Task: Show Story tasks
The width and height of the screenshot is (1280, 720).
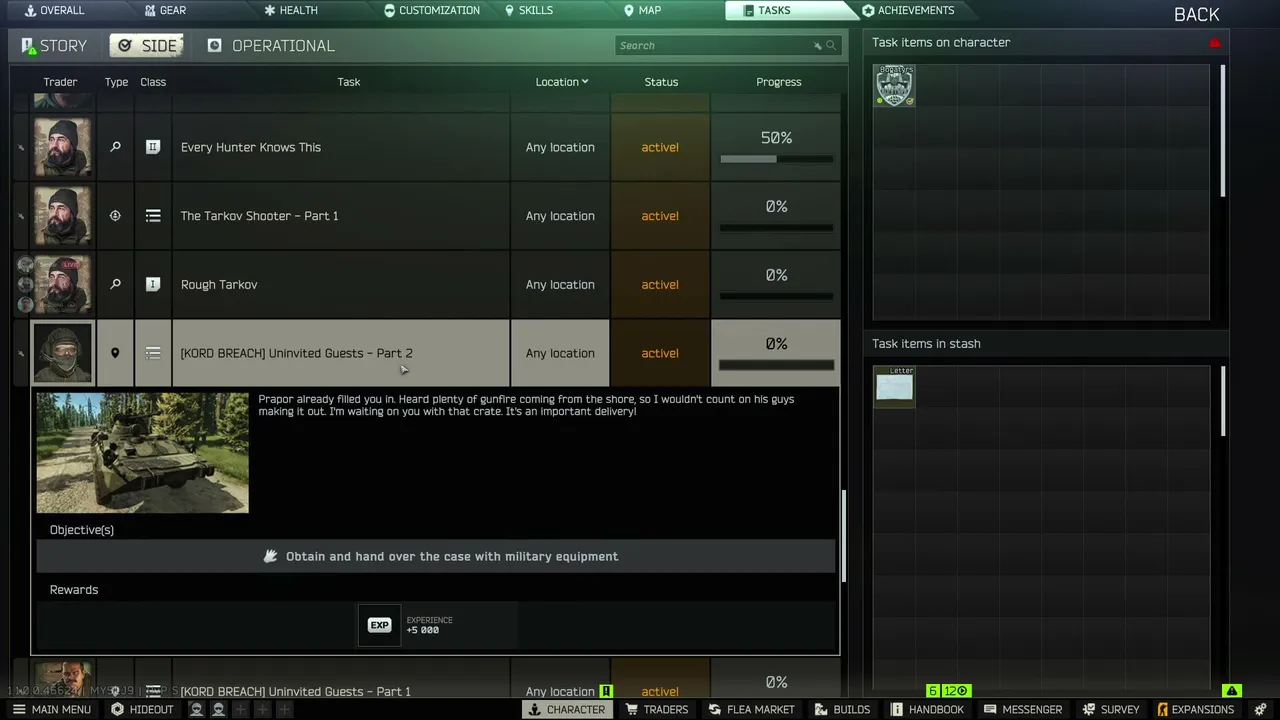Action: point(54,46)
